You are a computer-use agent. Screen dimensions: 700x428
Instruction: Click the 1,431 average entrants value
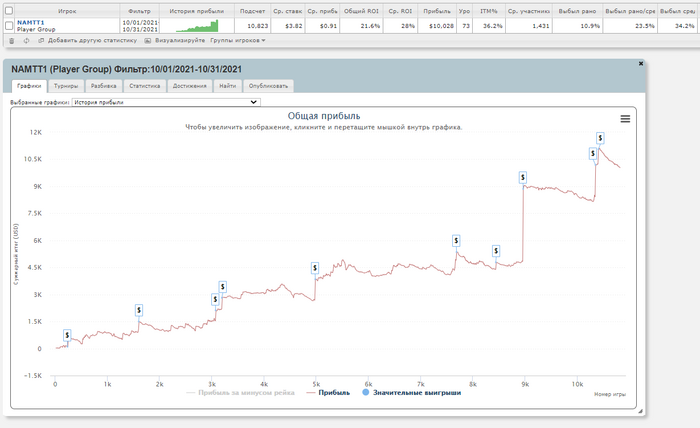pyautogui.click(x=541, y=26)
